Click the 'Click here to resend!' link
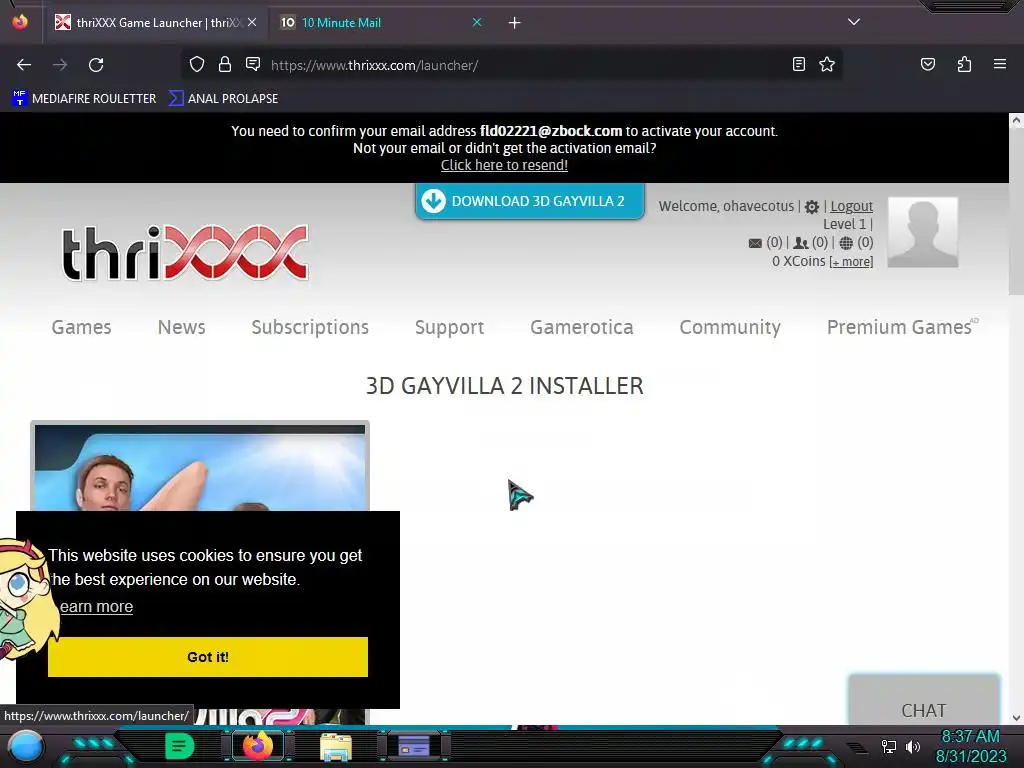1024x768 pixels. [504, 165]
